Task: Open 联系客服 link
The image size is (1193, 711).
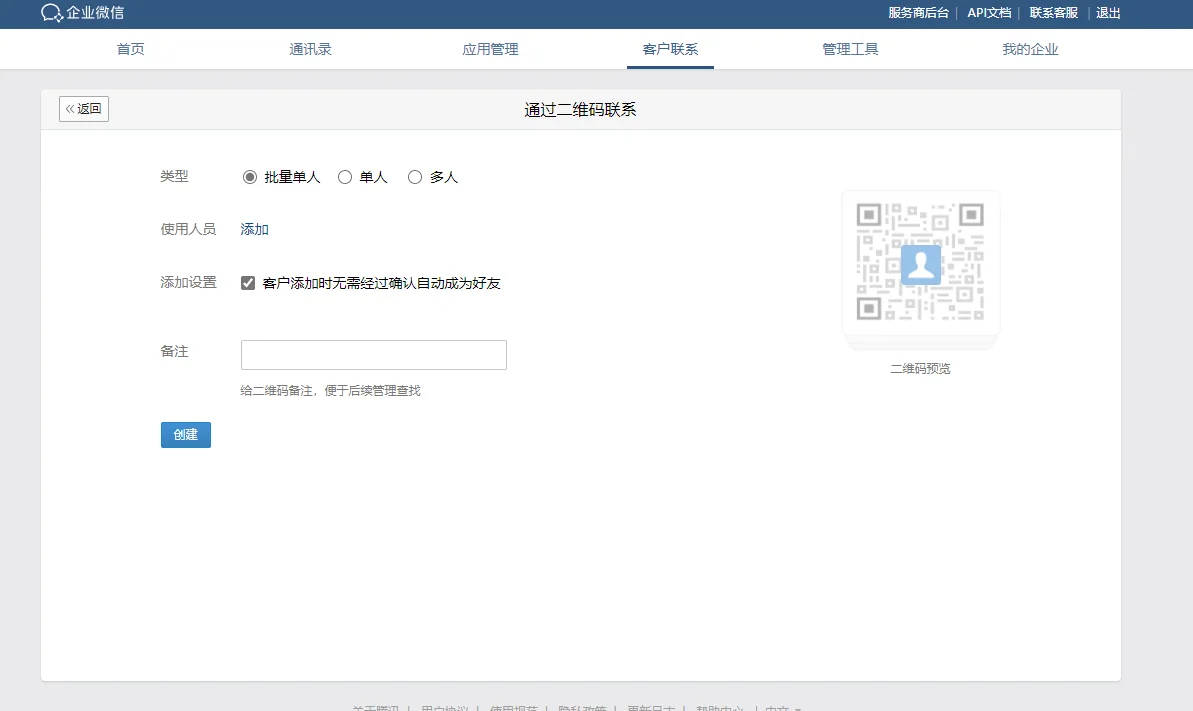Action: click(x=1054, y=13)
